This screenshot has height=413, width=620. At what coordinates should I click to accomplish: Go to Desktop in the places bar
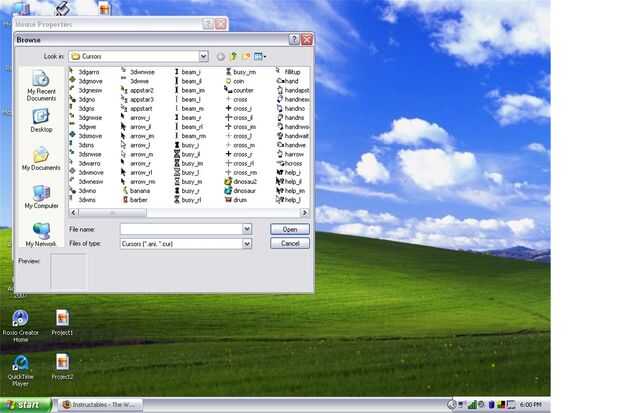click(x=41, y=121)
